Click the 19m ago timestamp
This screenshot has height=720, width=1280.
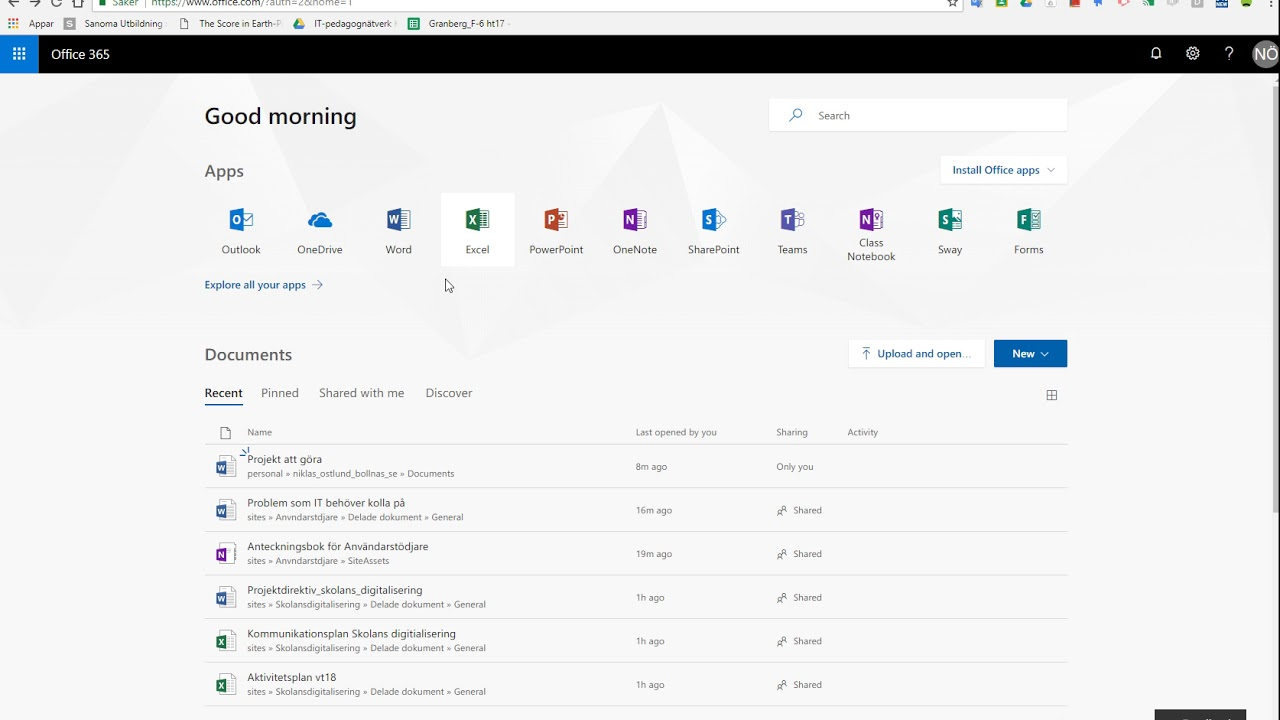click(x=654, y=554)
